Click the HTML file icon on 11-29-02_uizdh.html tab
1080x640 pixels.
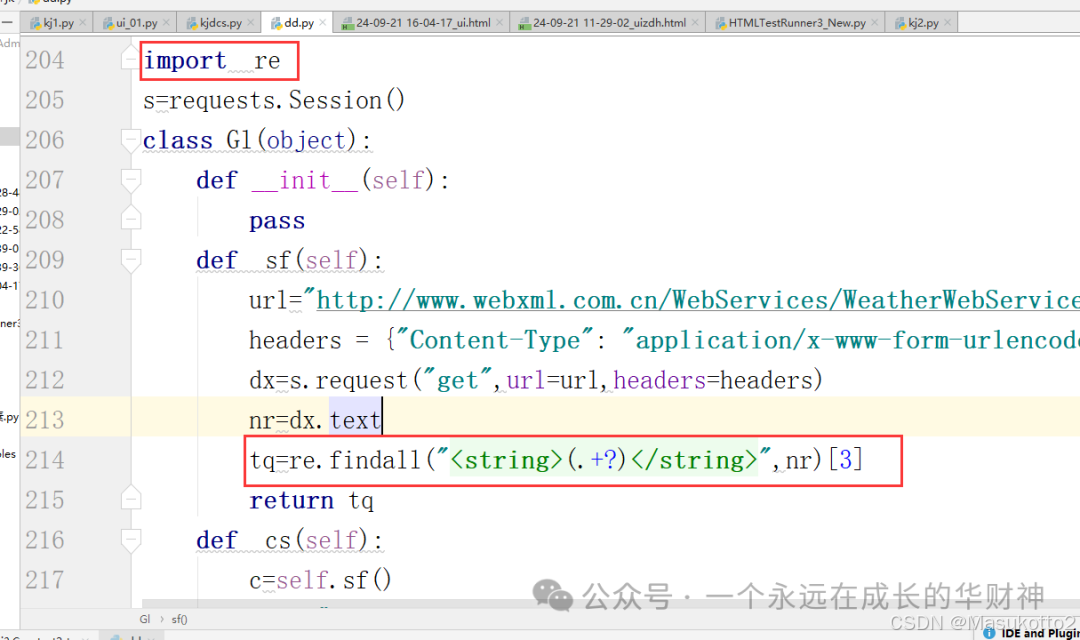525,23
